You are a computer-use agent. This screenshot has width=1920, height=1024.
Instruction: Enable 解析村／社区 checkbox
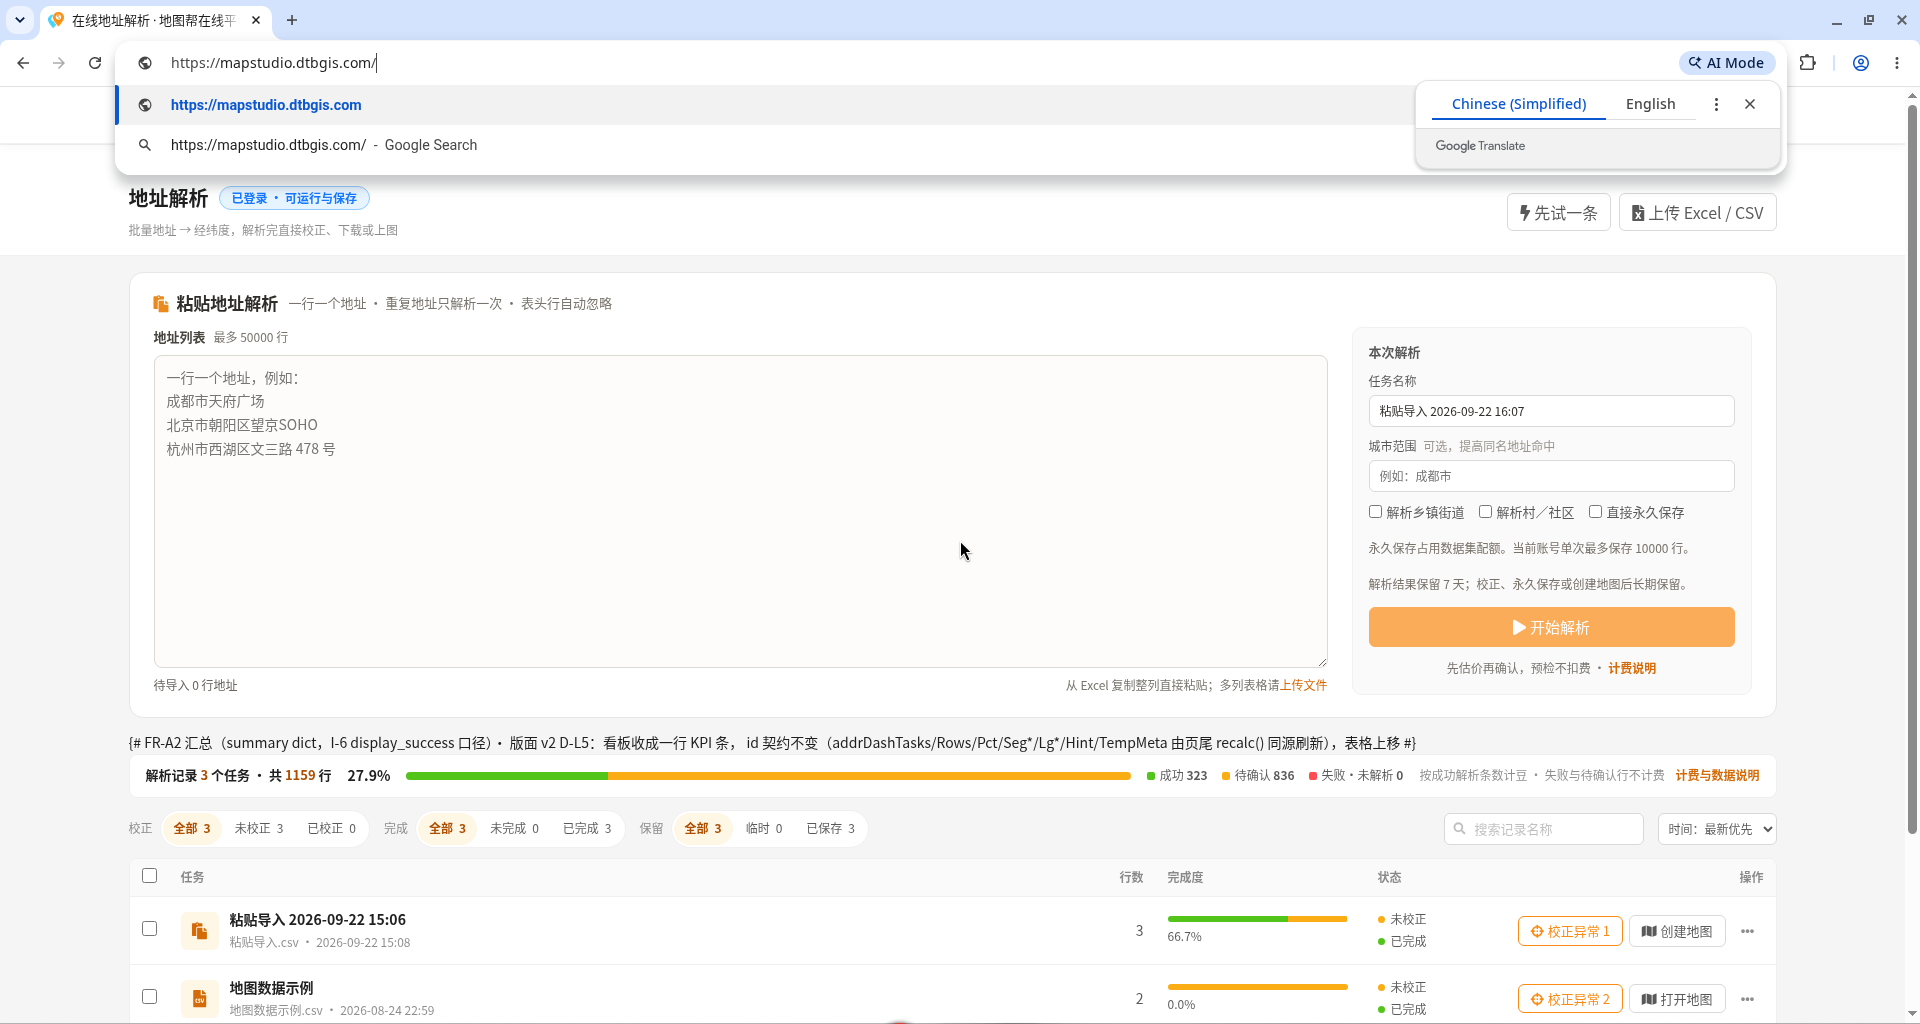[x=1486, y=512]
